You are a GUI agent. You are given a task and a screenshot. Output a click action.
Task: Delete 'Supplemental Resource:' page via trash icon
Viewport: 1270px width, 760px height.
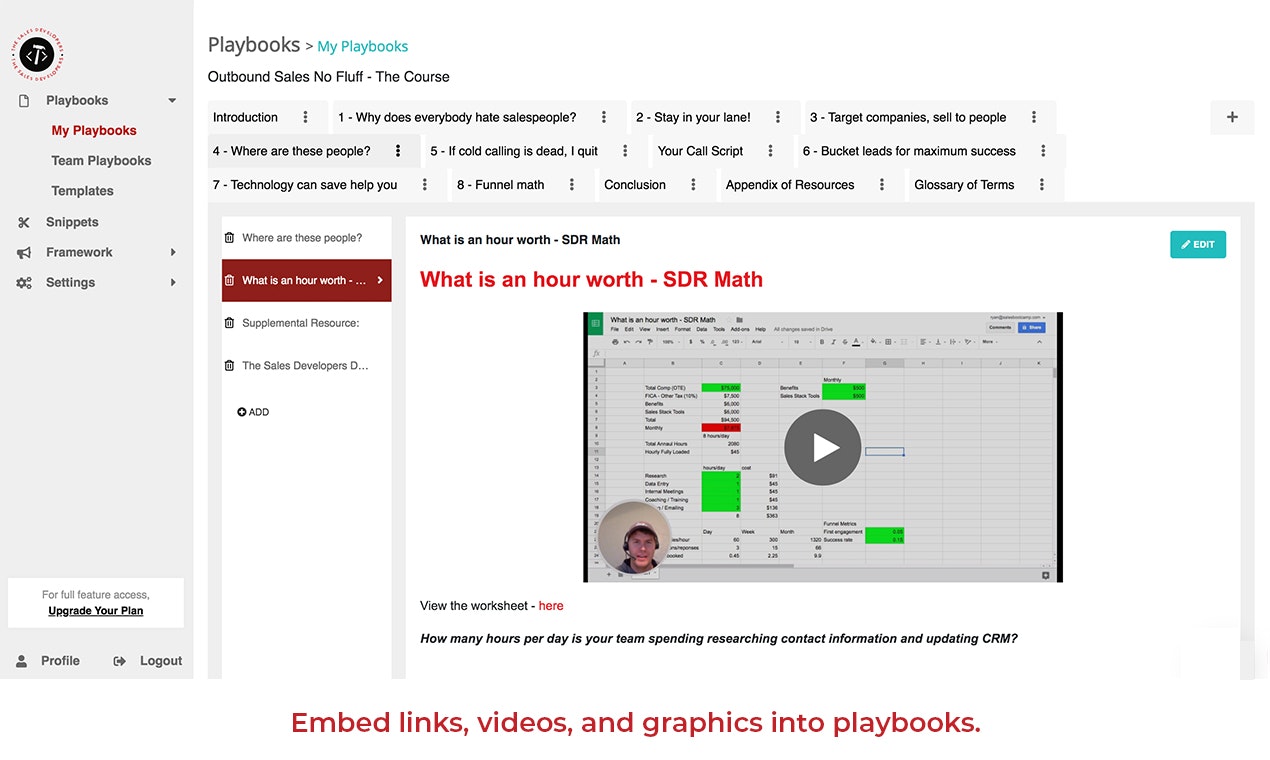click(229, 323)
